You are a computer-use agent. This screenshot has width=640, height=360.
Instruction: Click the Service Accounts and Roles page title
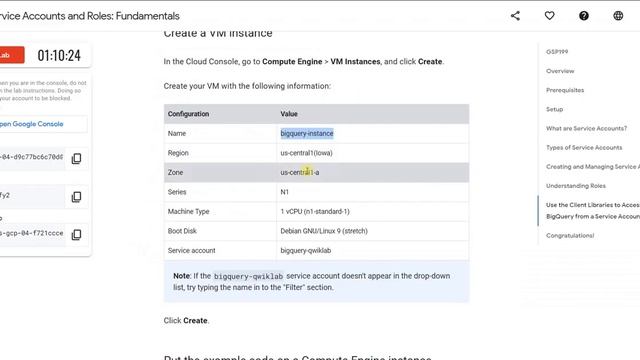[x=89, y=16]
